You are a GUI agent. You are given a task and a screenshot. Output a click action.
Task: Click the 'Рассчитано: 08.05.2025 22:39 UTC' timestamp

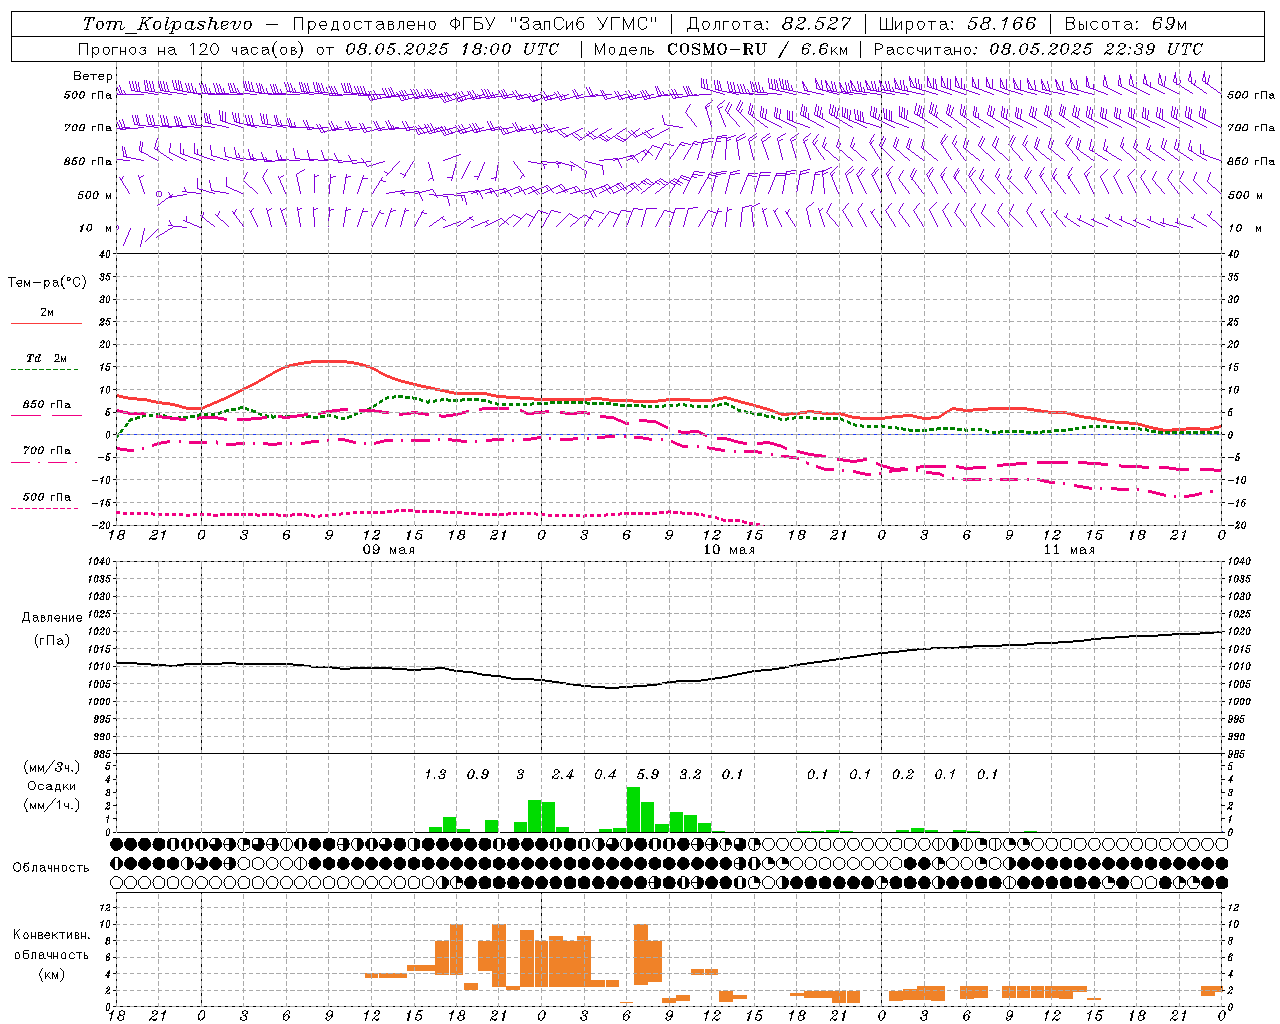1038,49
